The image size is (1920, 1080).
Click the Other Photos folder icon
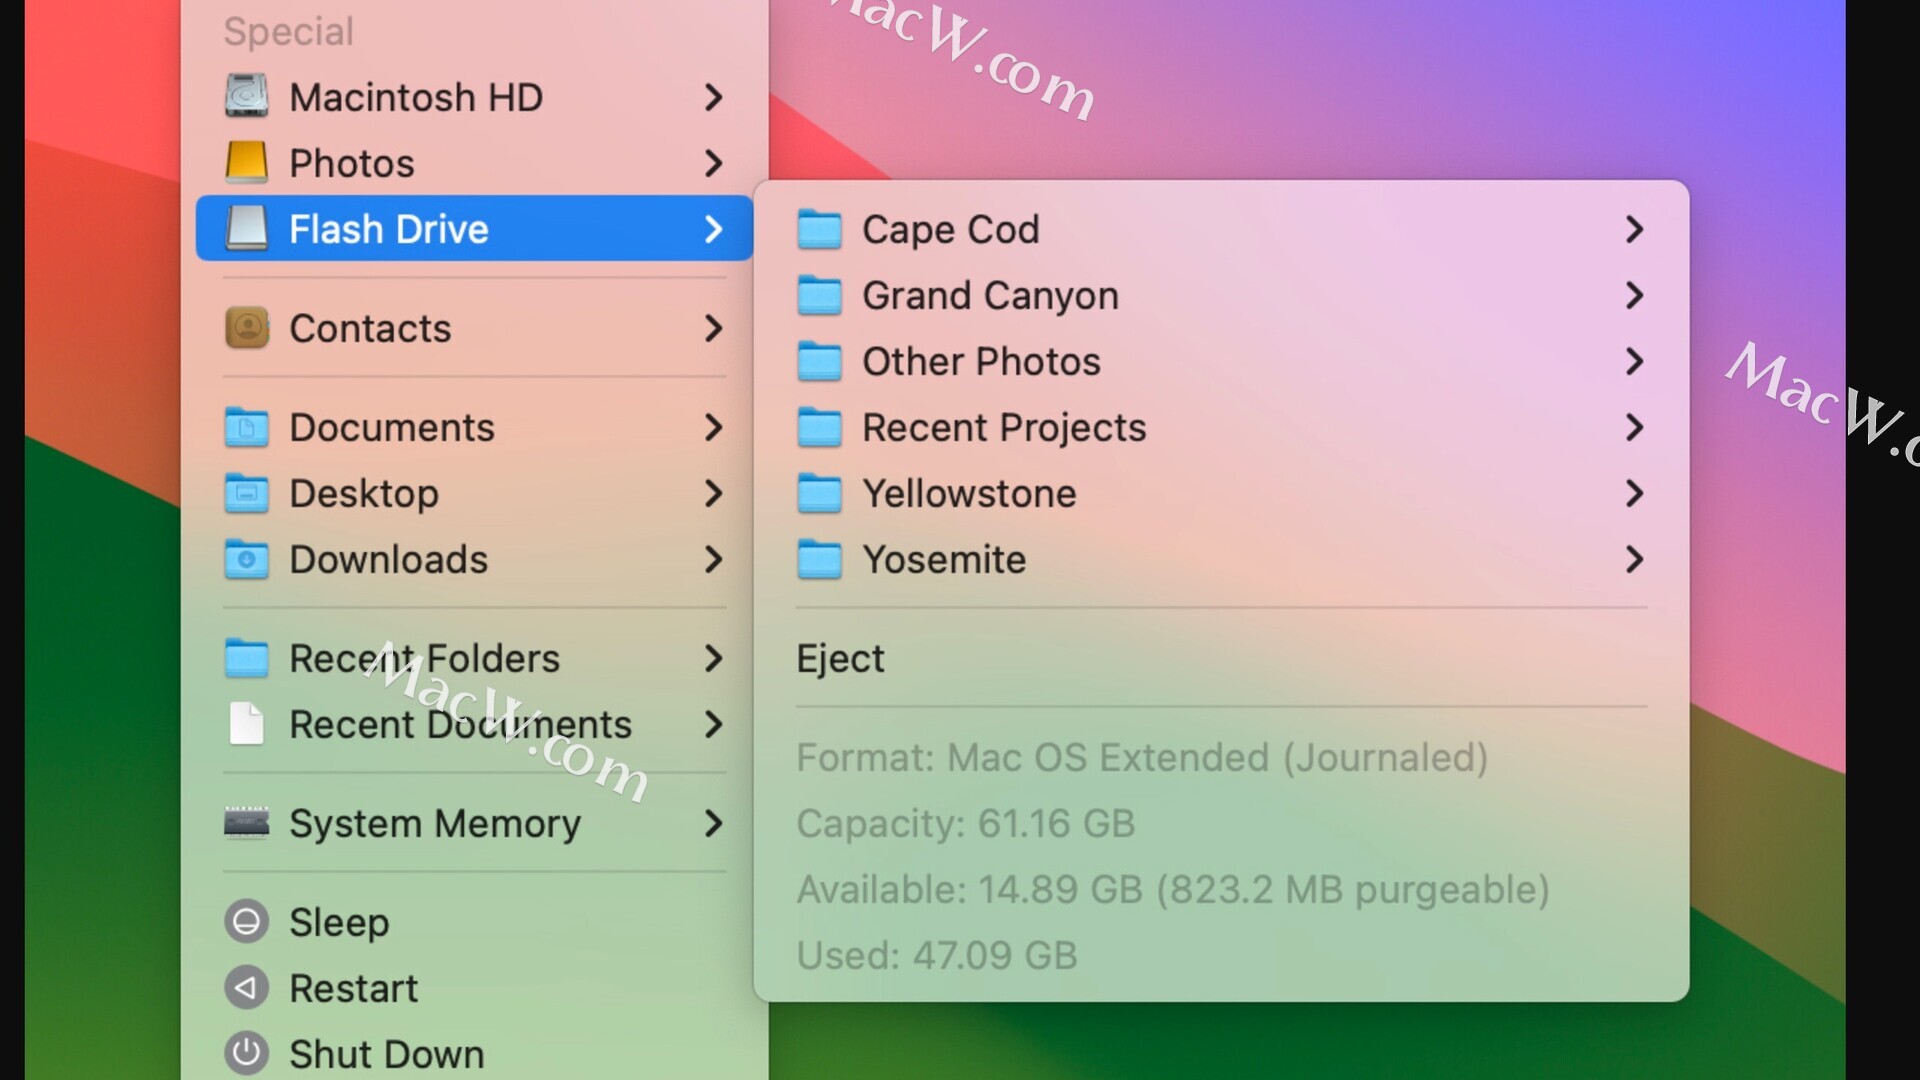click(x=819, y=361)
